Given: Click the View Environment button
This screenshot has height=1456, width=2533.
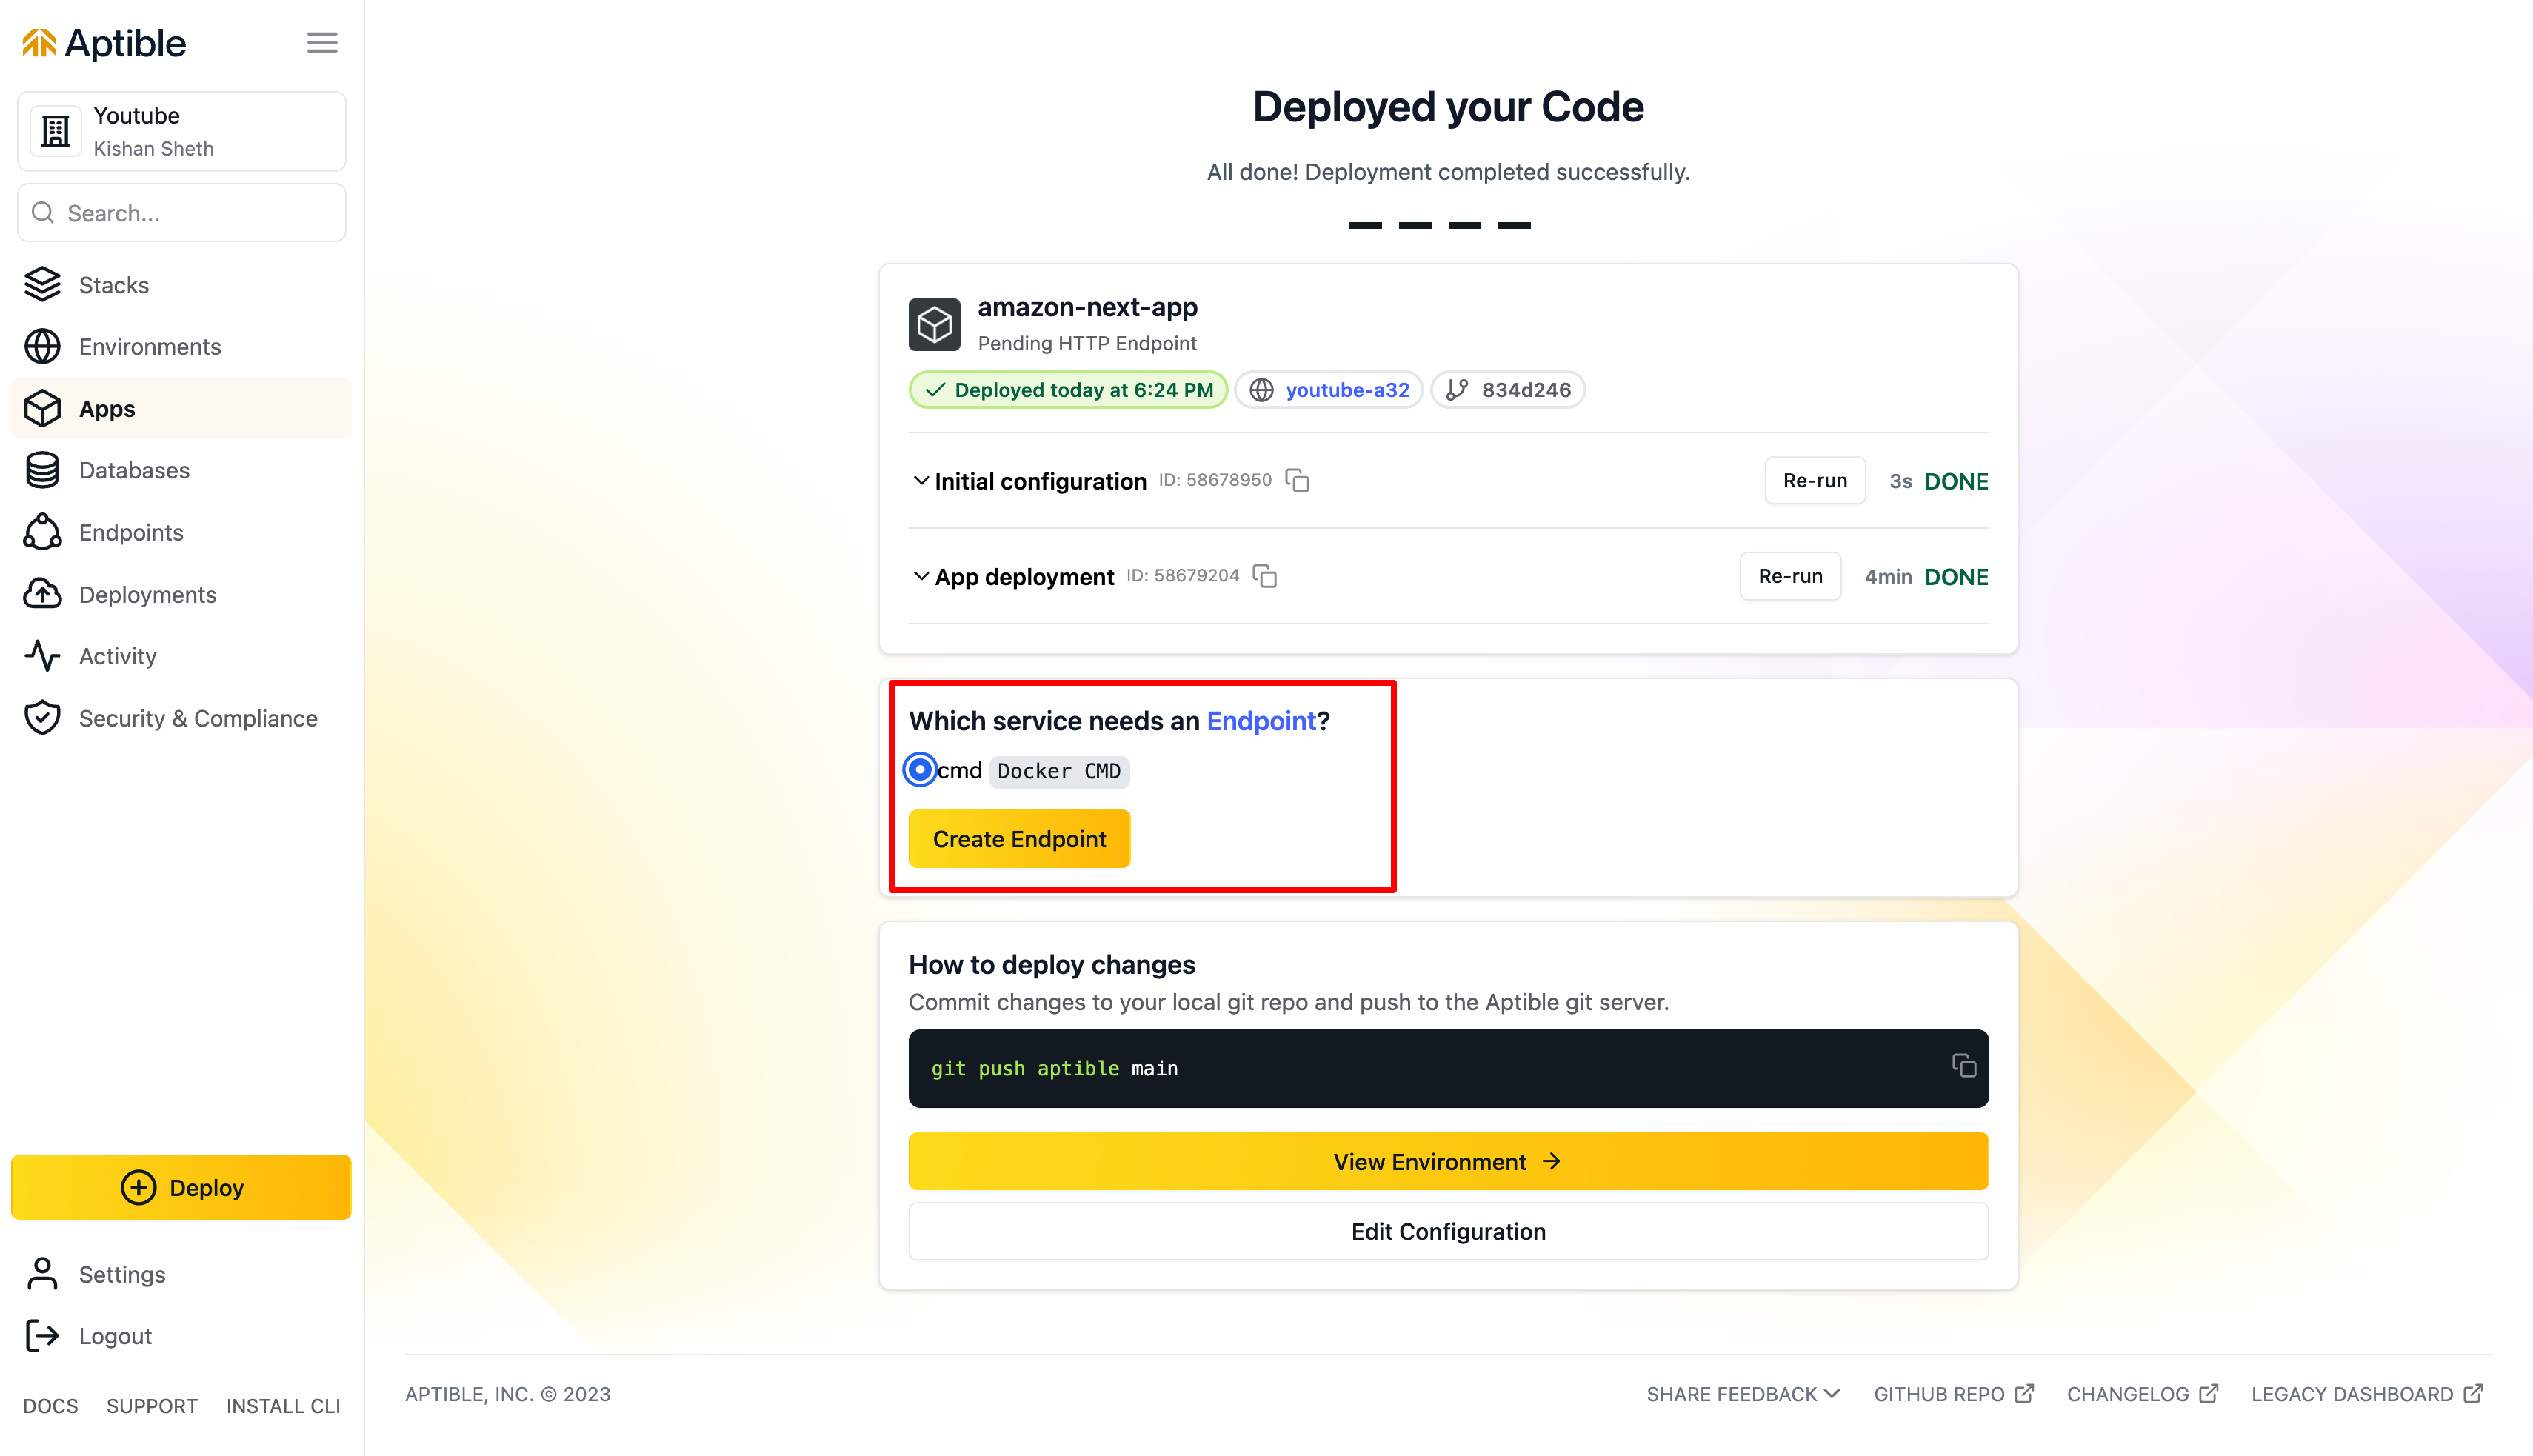Looking at the screenshot, I should [x=1447, y=1161].
